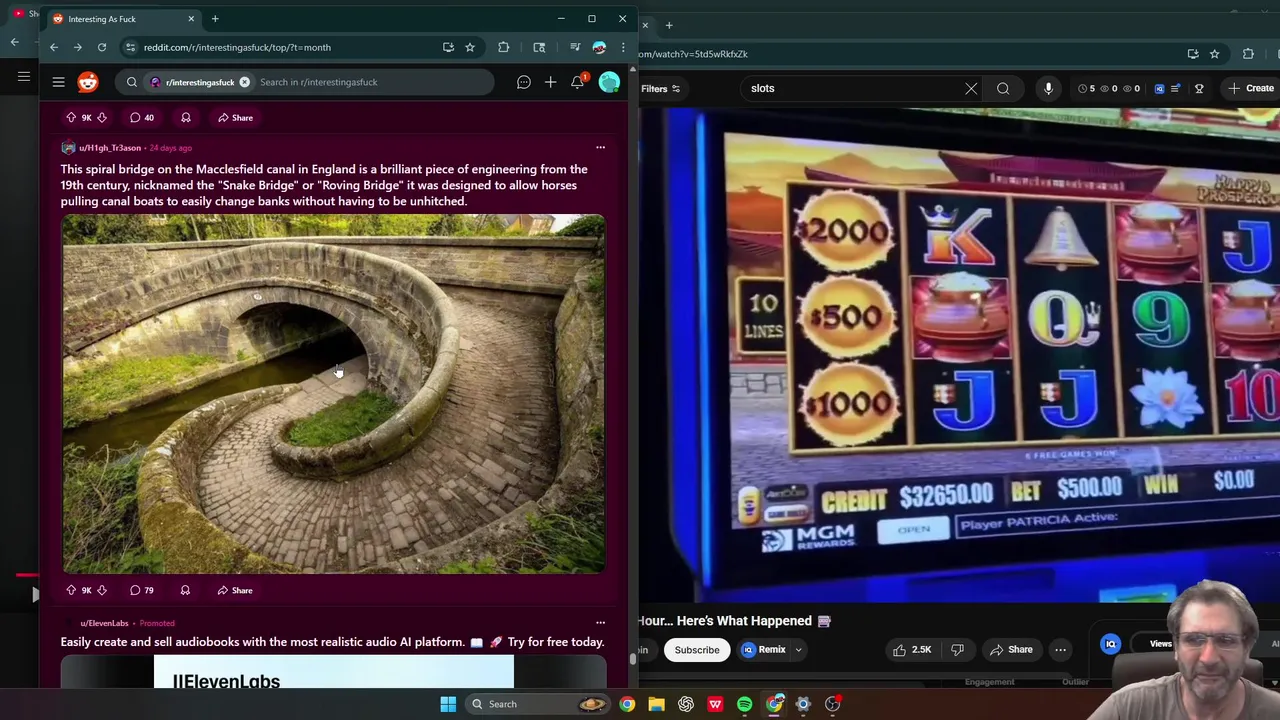Bookmark the Reddit page with star icon

coord(470,47)
